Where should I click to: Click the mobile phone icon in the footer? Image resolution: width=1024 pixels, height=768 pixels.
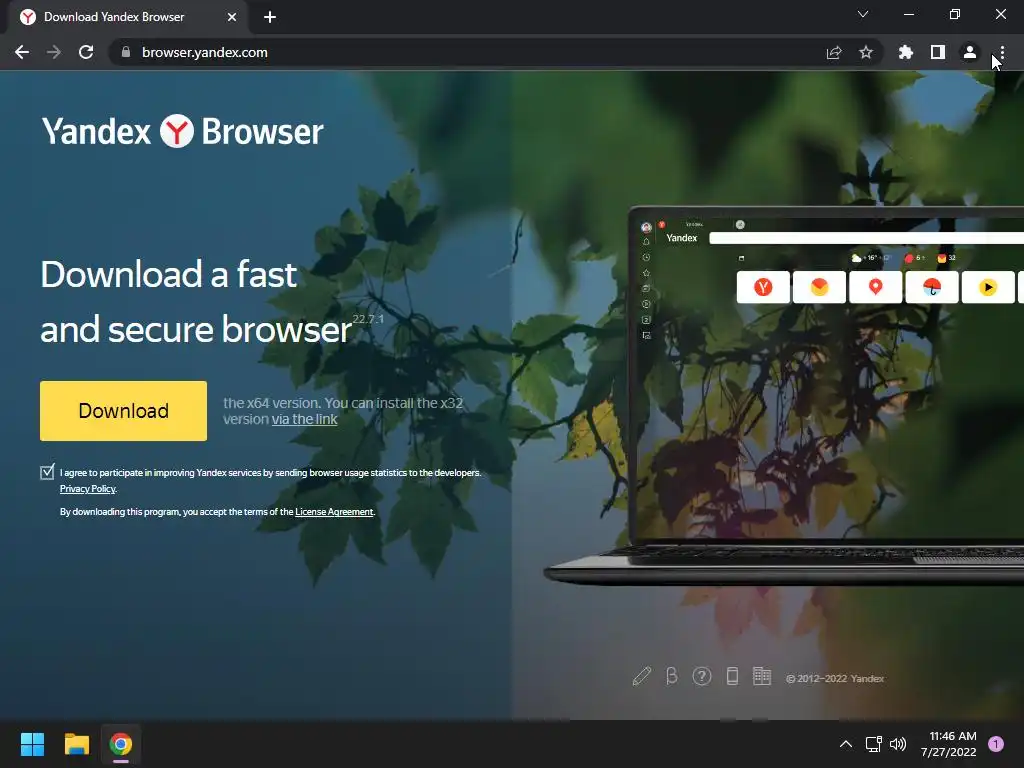coord(732,676)
